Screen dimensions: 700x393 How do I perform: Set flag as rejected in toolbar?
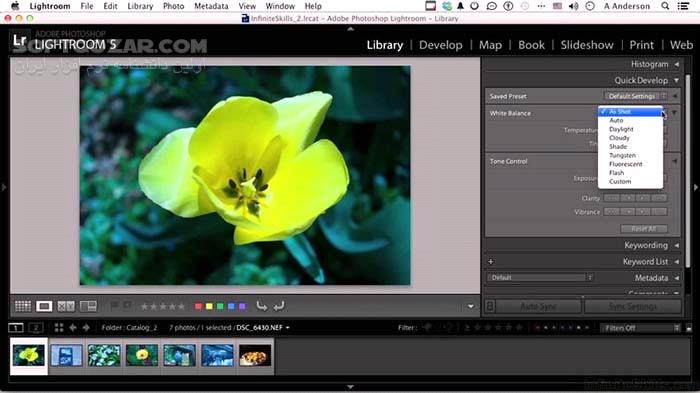pyautogui.click(x=127, y=306)
